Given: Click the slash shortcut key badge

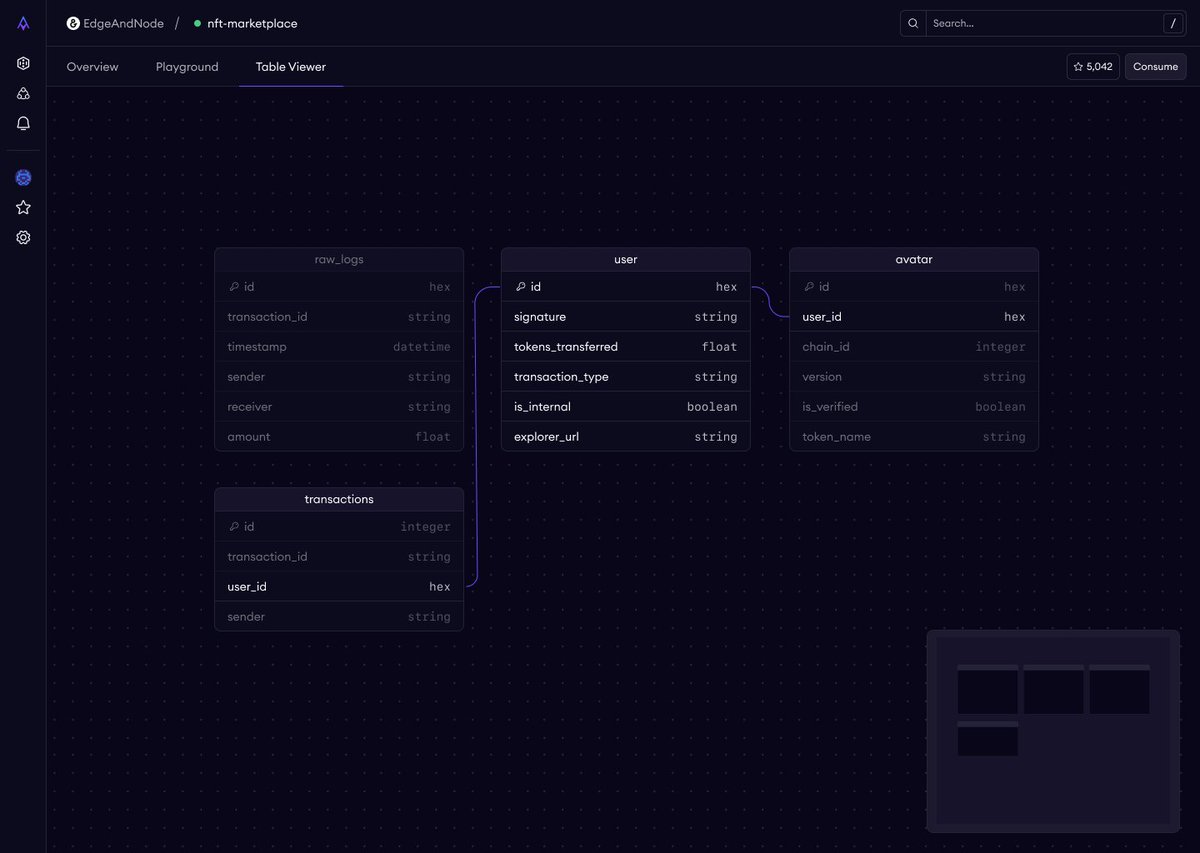Looking at the screenshot, I should (1172, 23).
